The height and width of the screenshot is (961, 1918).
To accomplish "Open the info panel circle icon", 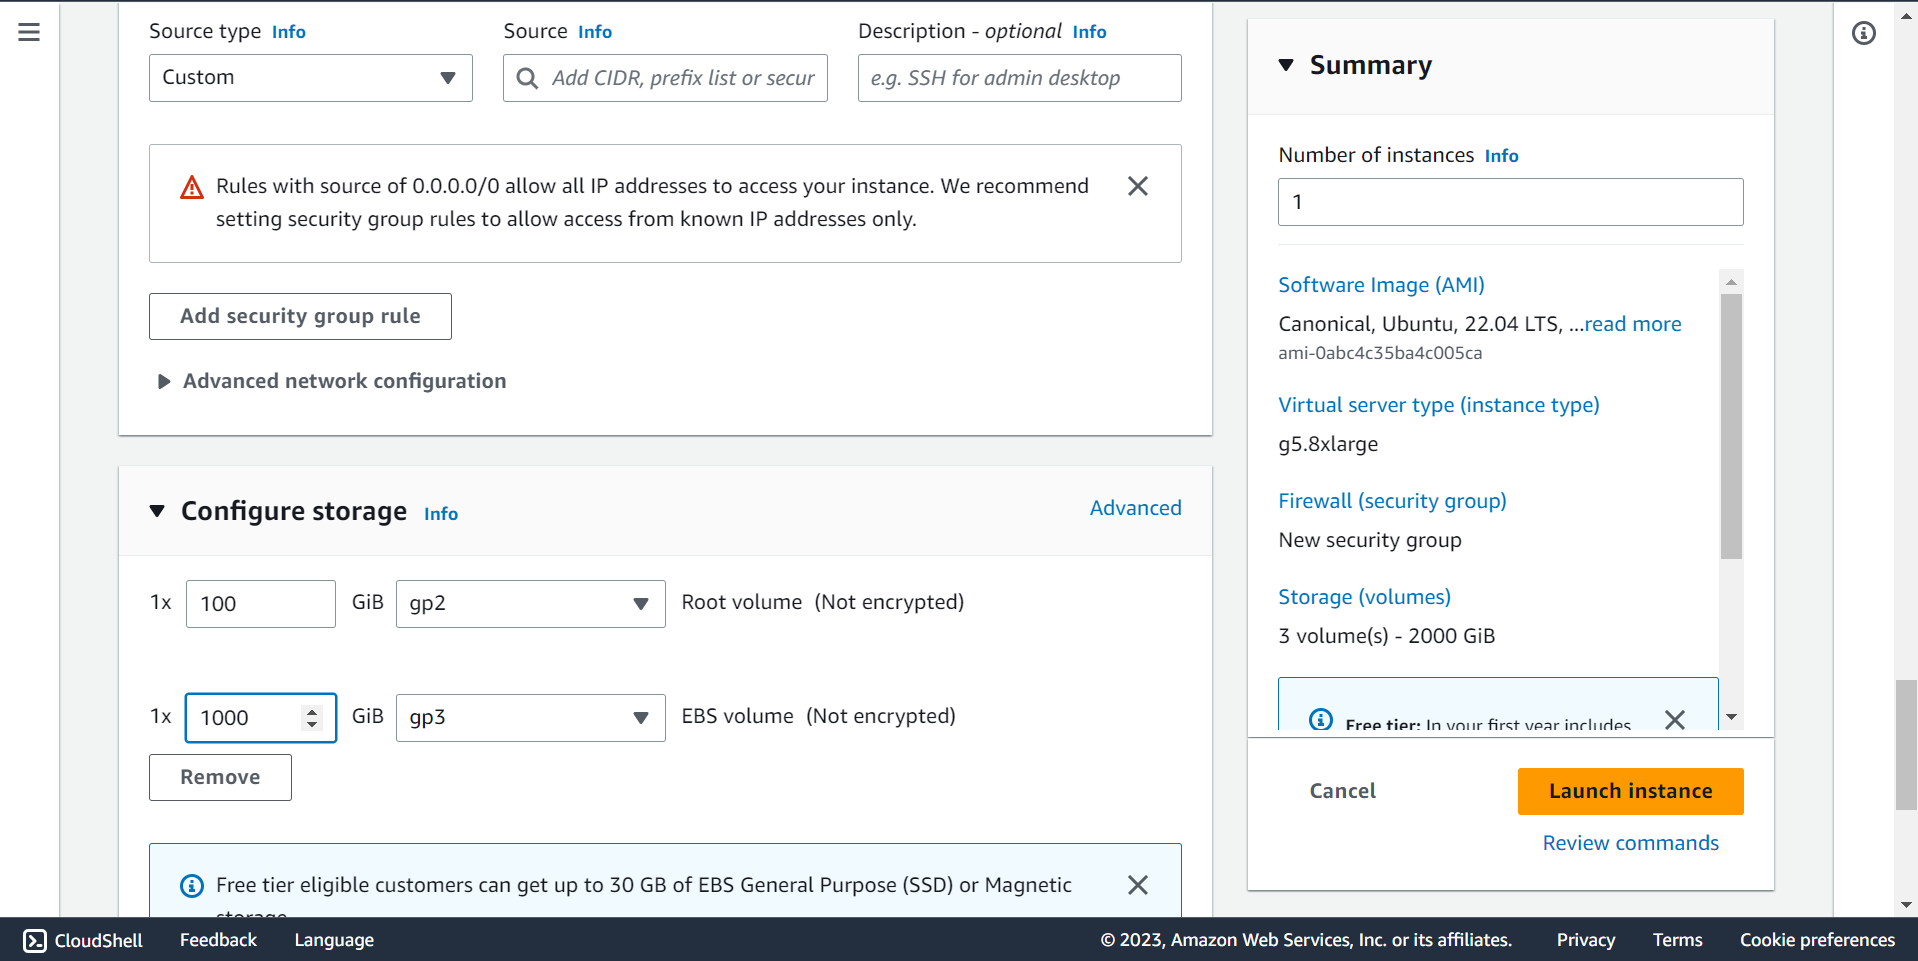I will pos(1863,33).
